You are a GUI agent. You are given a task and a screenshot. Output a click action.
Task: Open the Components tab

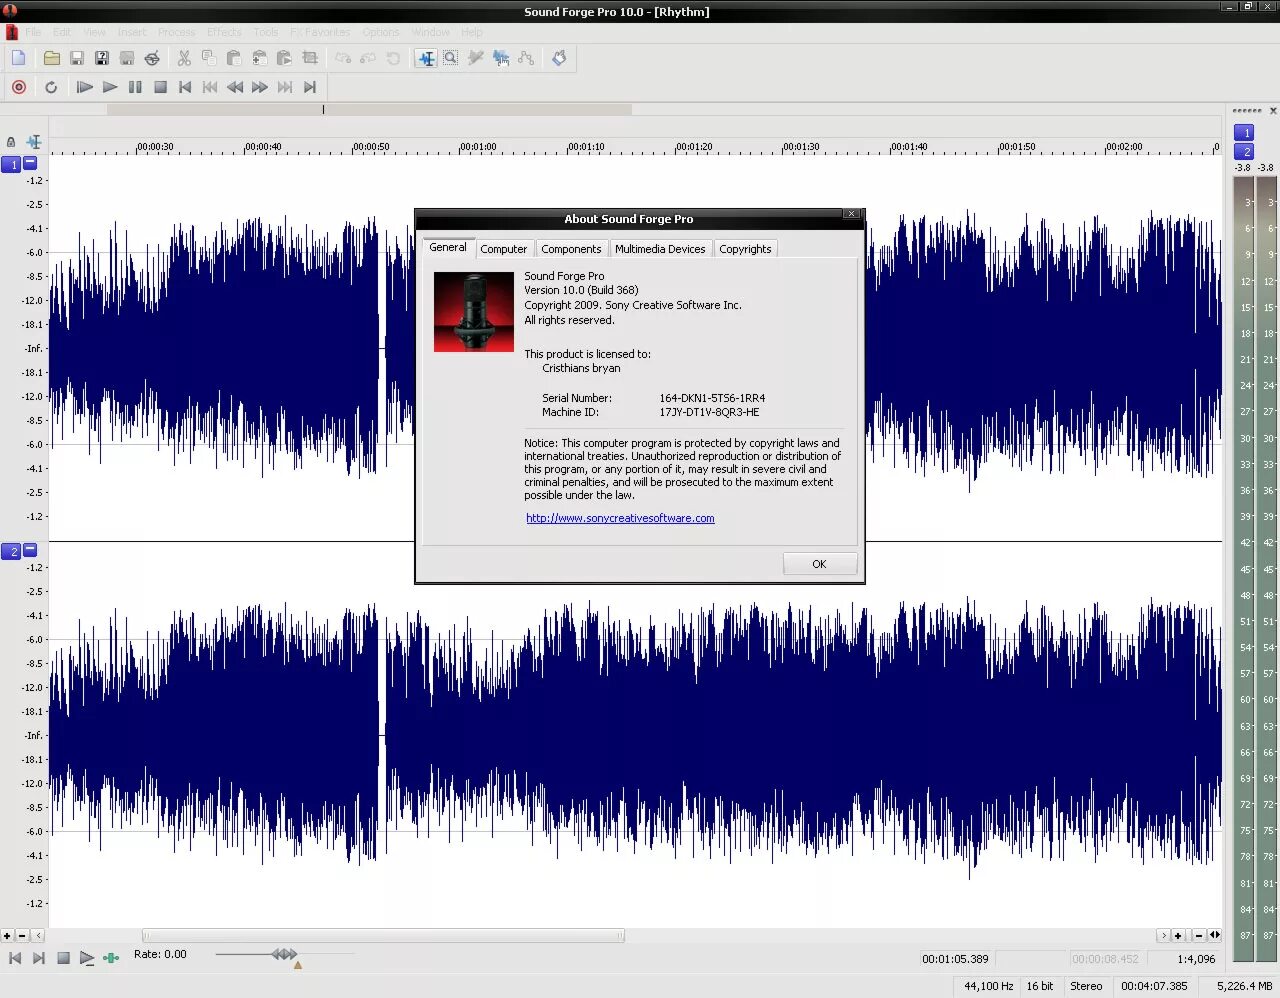[571, 249]
